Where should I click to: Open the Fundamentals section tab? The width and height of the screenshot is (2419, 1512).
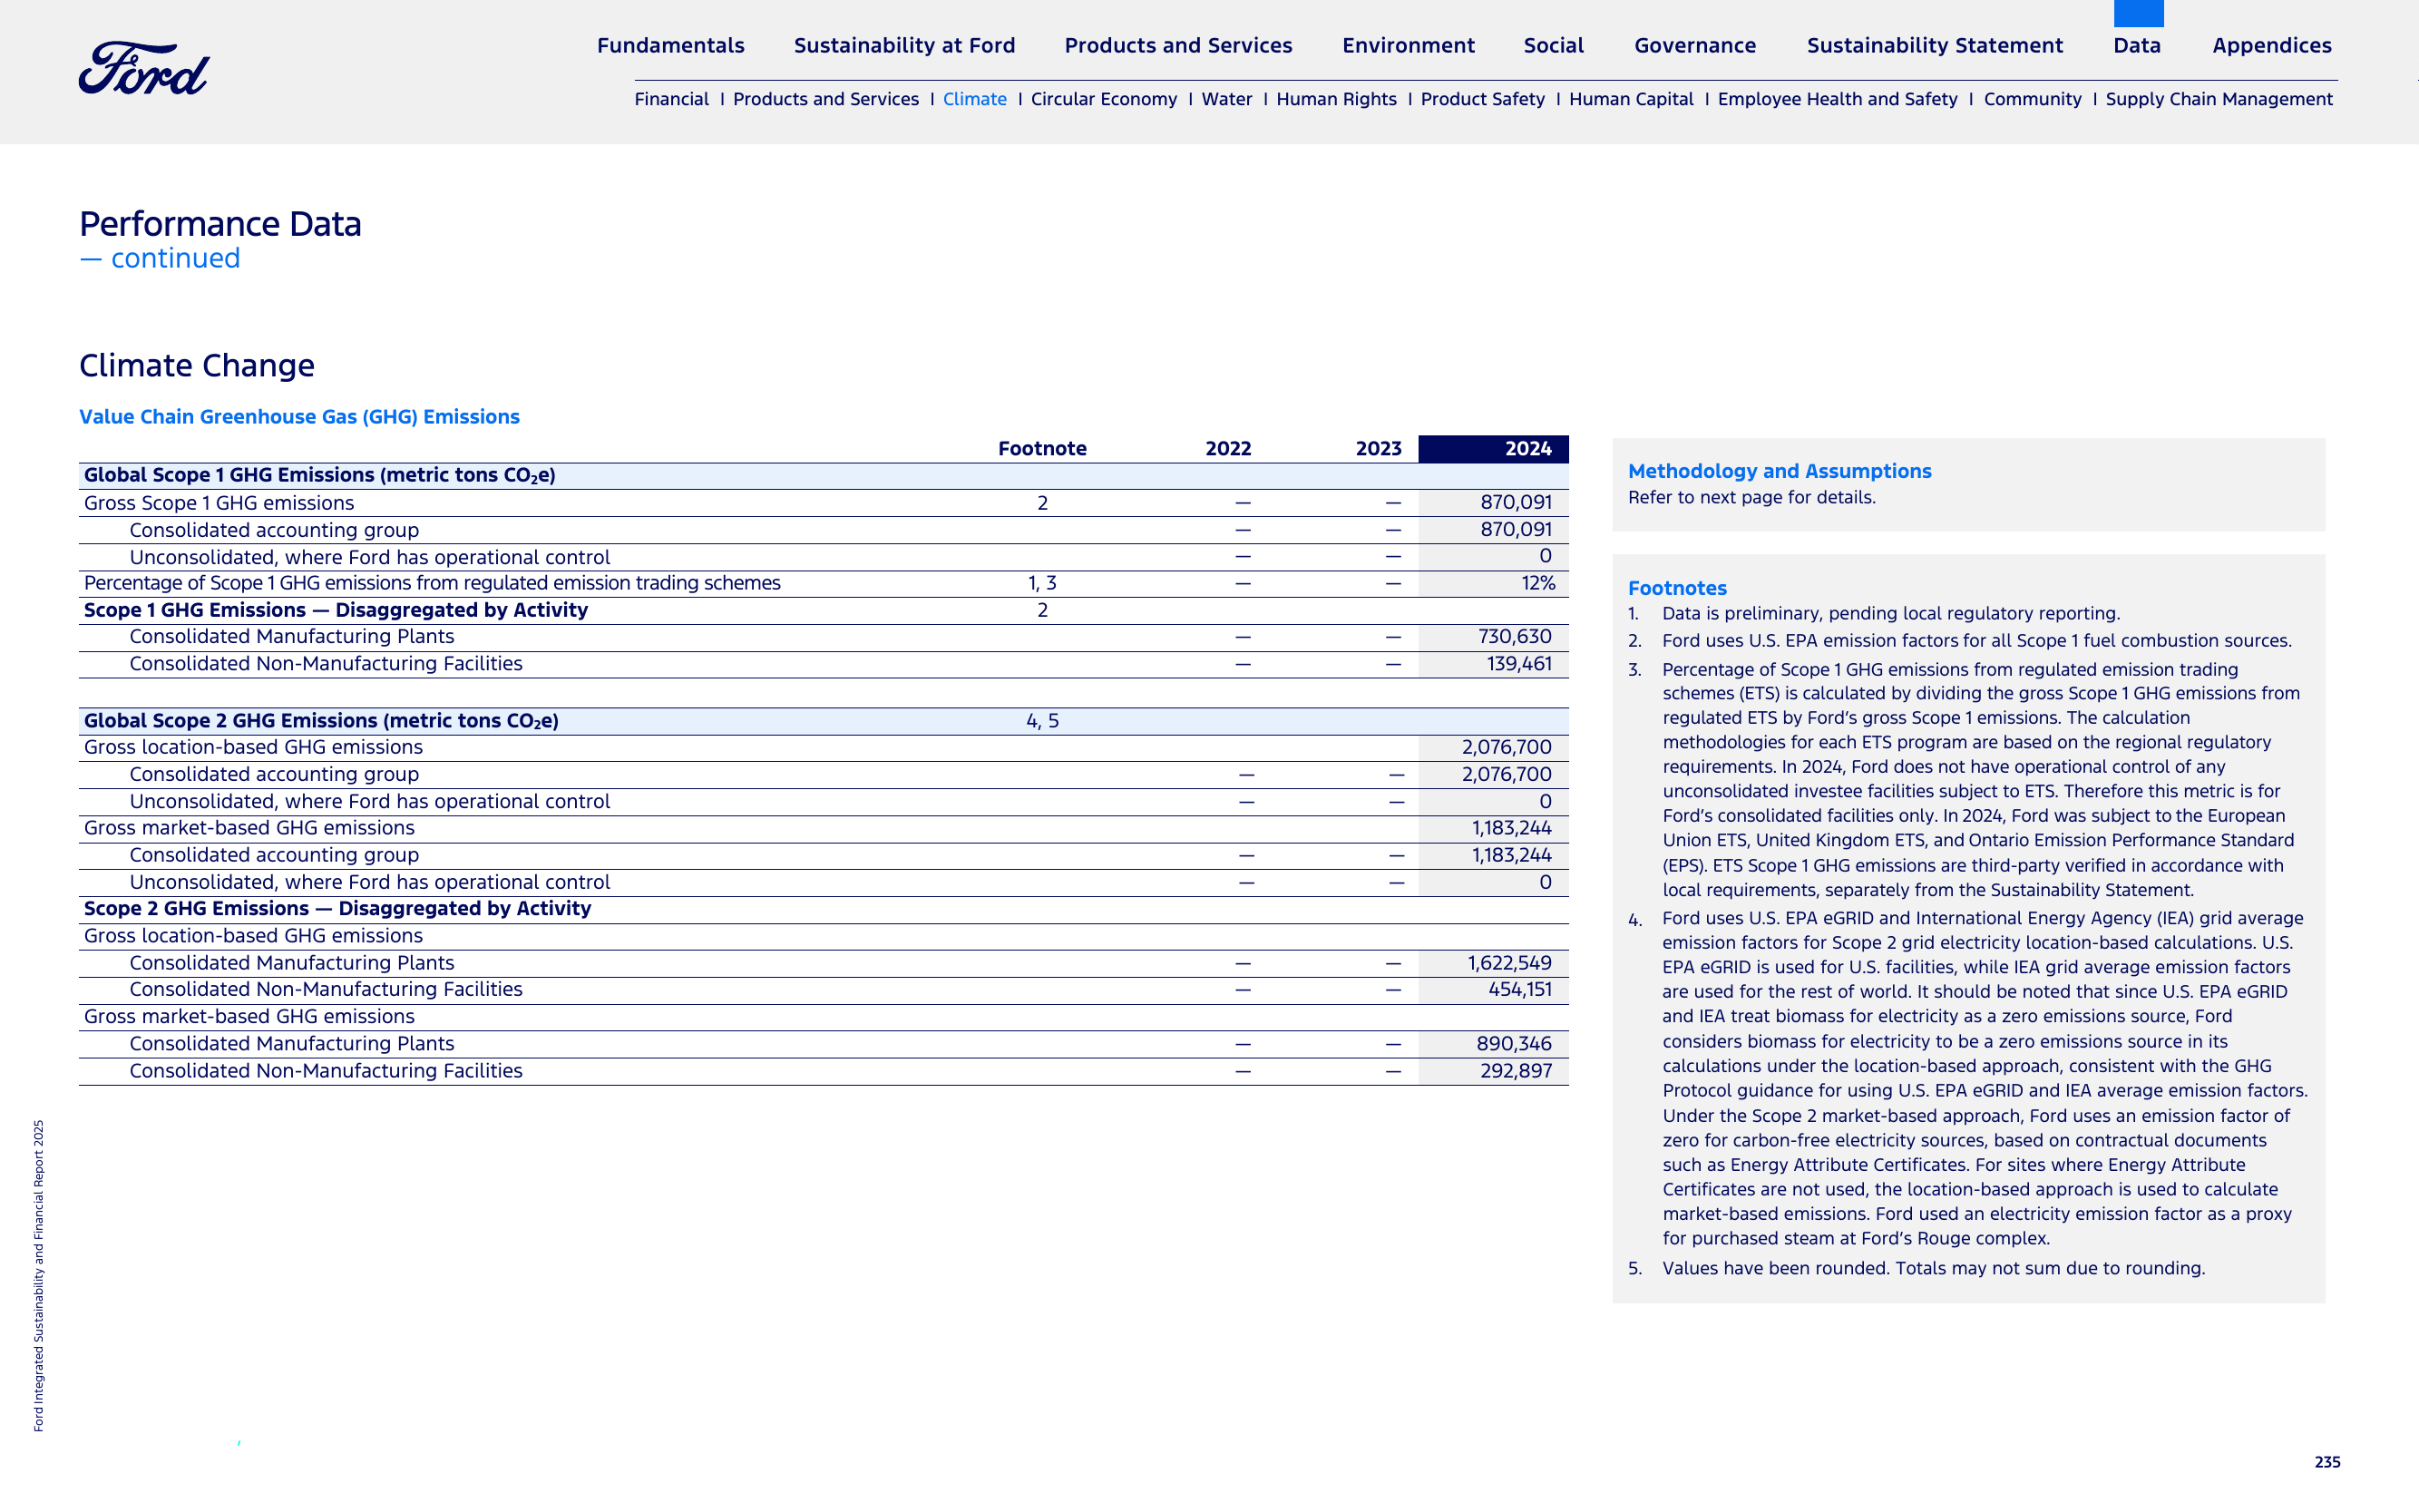tap(671, 45)
